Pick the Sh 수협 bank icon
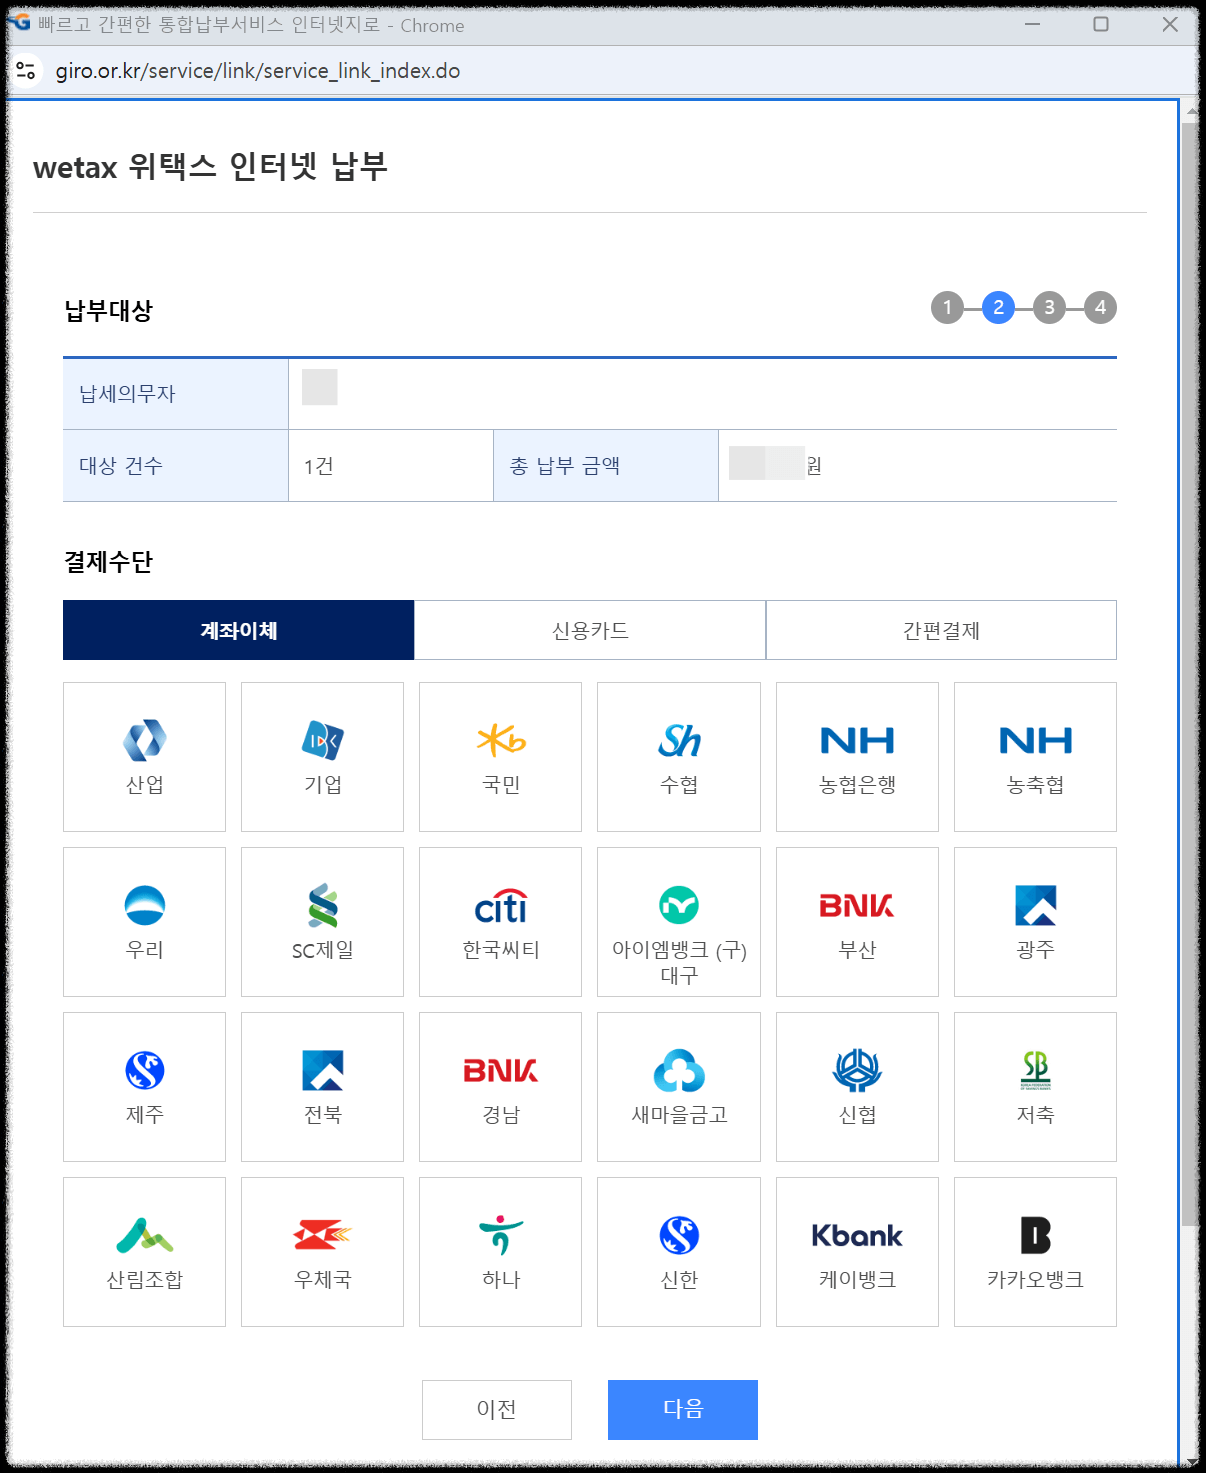 [678, 757]
